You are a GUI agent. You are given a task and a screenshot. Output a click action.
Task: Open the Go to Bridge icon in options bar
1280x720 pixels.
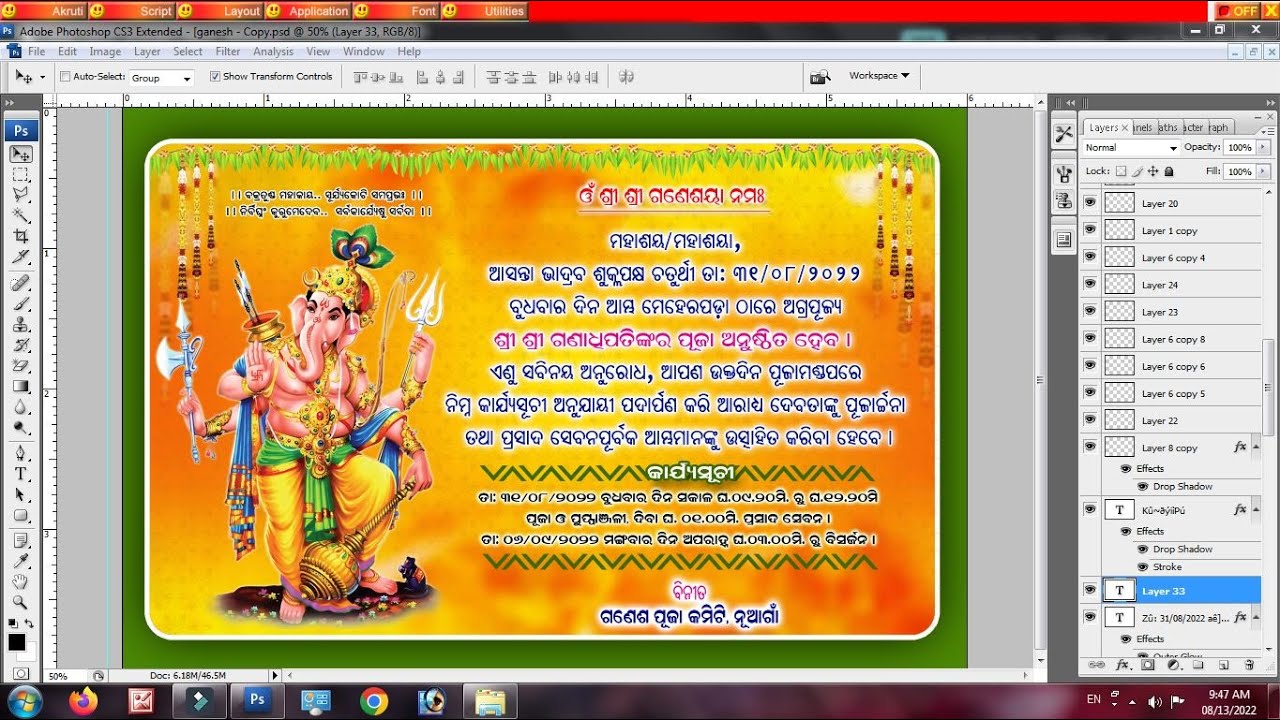(820, 76)
